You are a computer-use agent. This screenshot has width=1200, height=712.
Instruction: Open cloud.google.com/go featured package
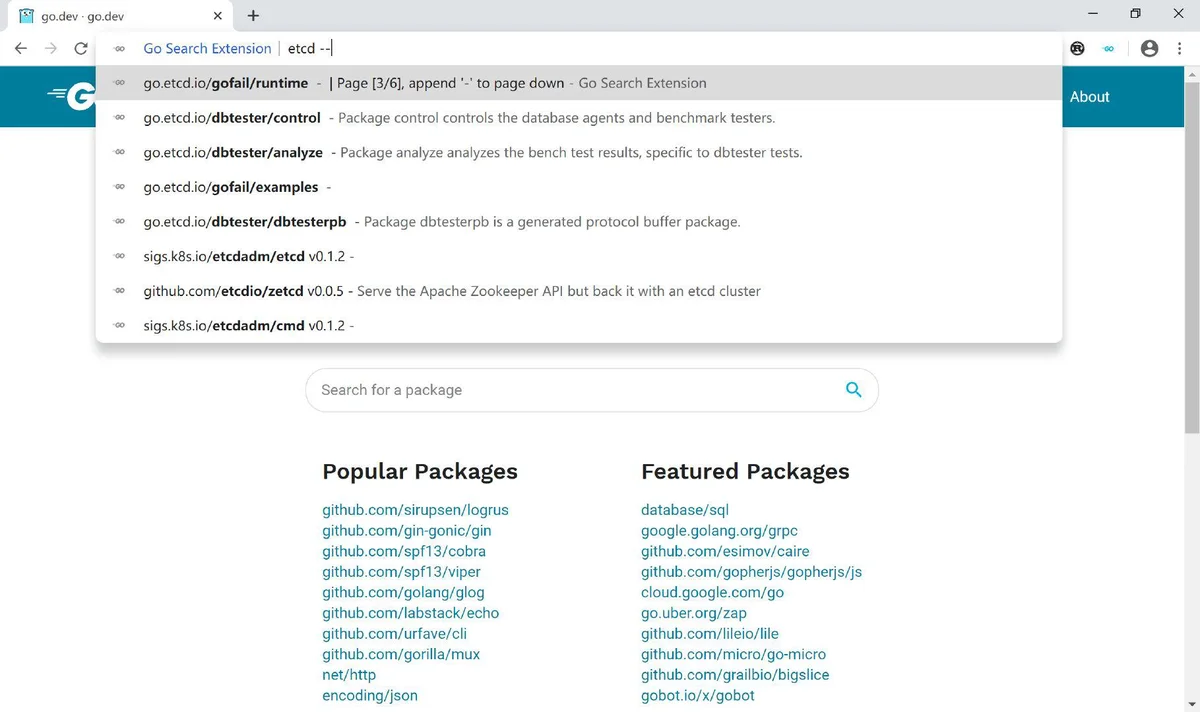click(x=712, y=592)
